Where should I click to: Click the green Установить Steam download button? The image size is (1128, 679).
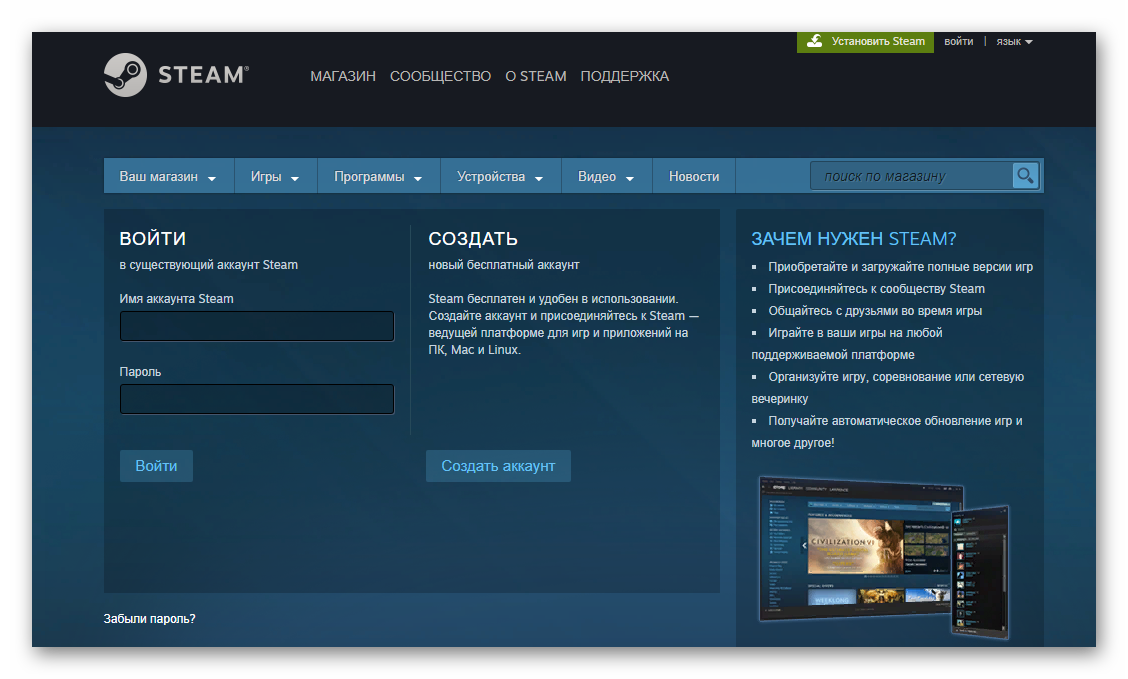pyautogui.click(x=866, y=41)
